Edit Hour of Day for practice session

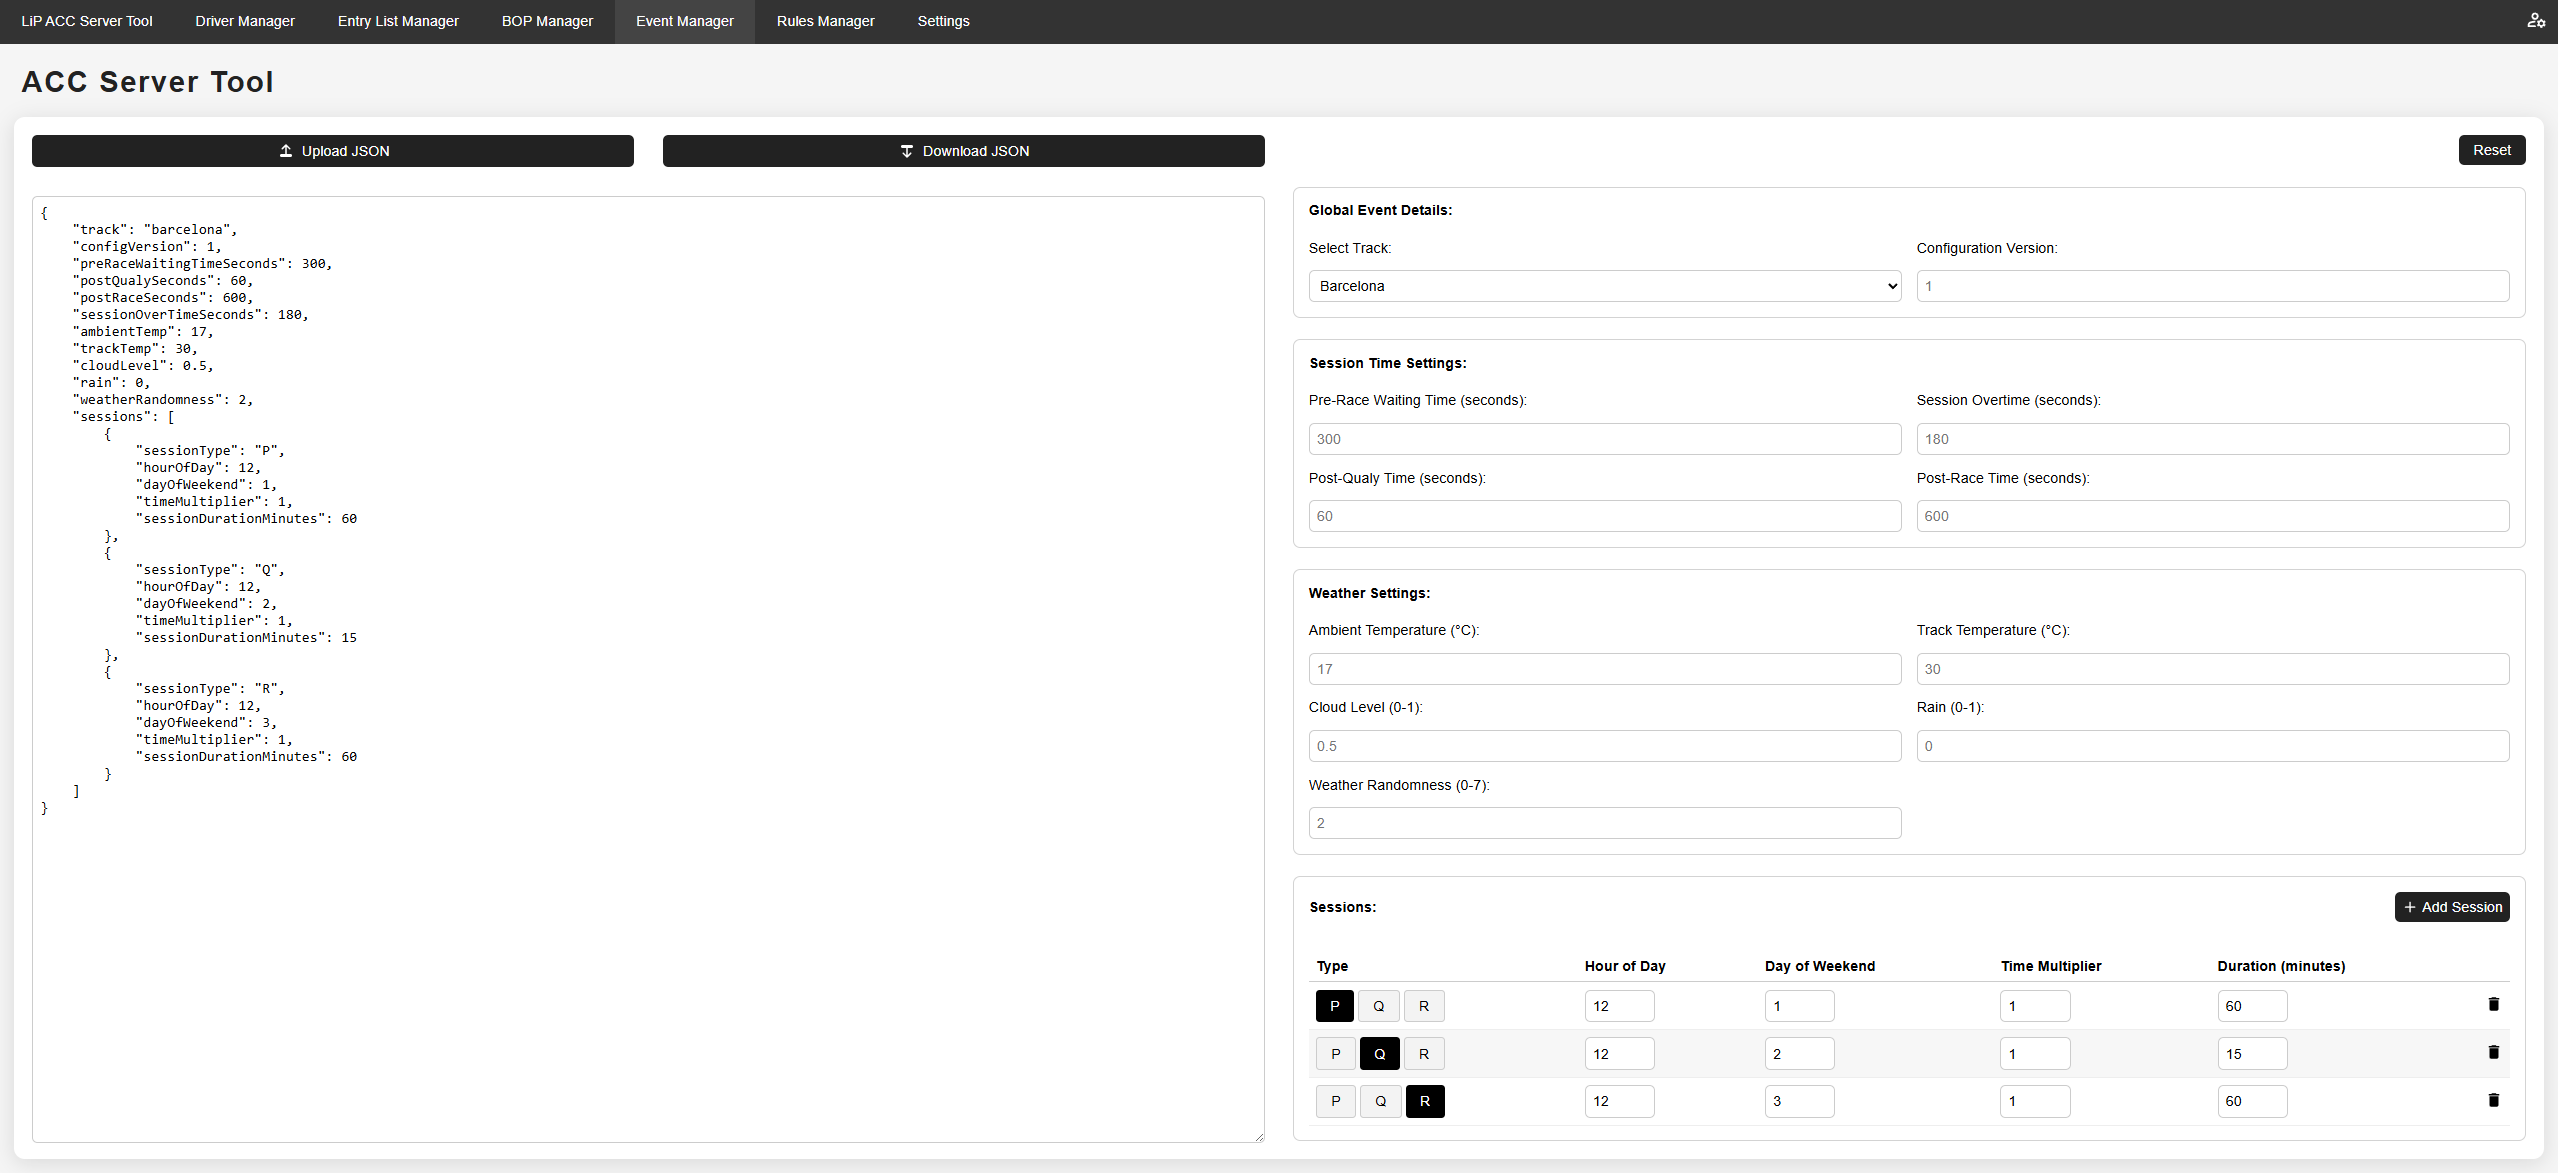[1619, 1006]
